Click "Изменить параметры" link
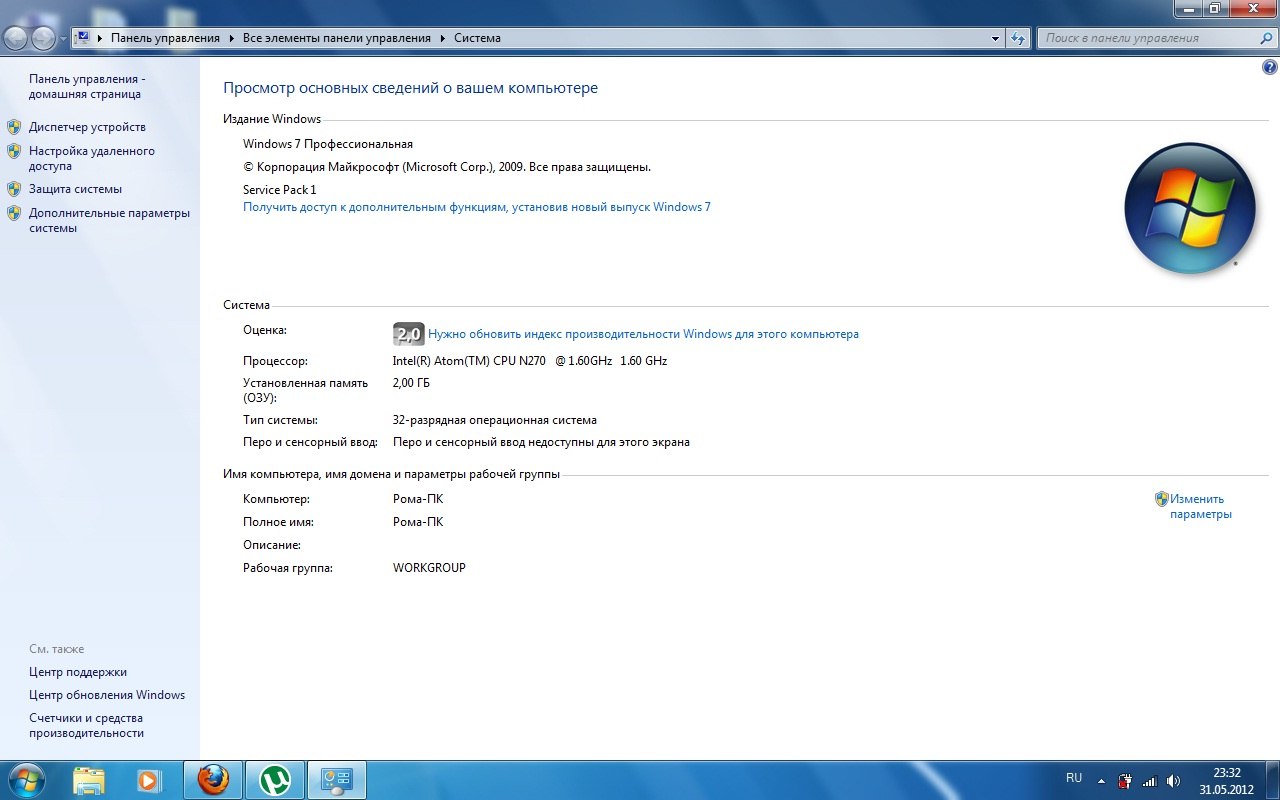The width and height of the screenshot is (1280, 800). pyautogui.click(x=1200, y=506)
